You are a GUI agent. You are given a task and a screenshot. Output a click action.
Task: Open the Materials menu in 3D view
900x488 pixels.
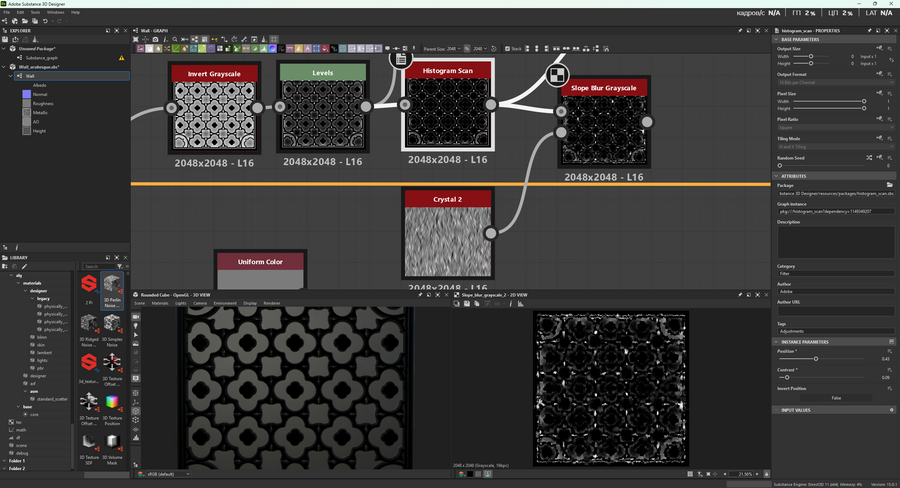[161, 302]
